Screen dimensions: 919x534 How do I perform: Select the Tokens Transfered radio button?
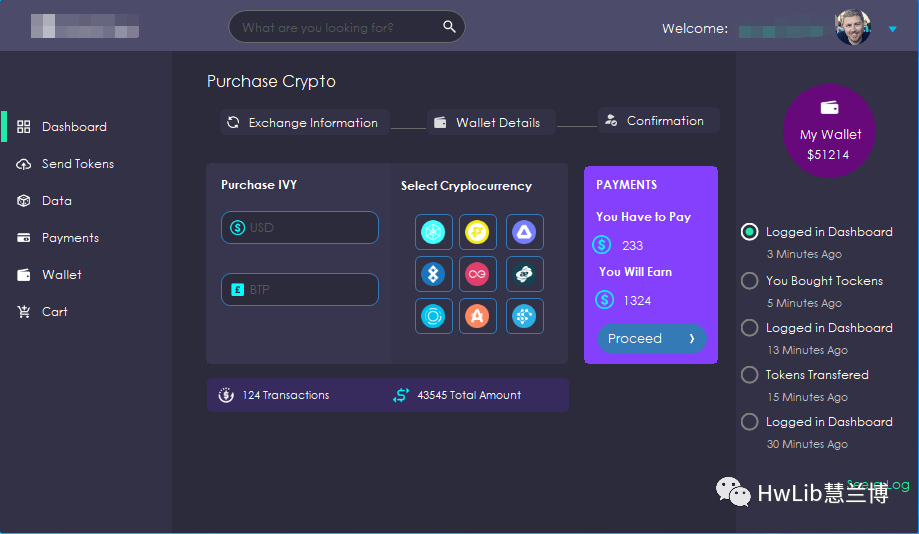coord(749,375)
